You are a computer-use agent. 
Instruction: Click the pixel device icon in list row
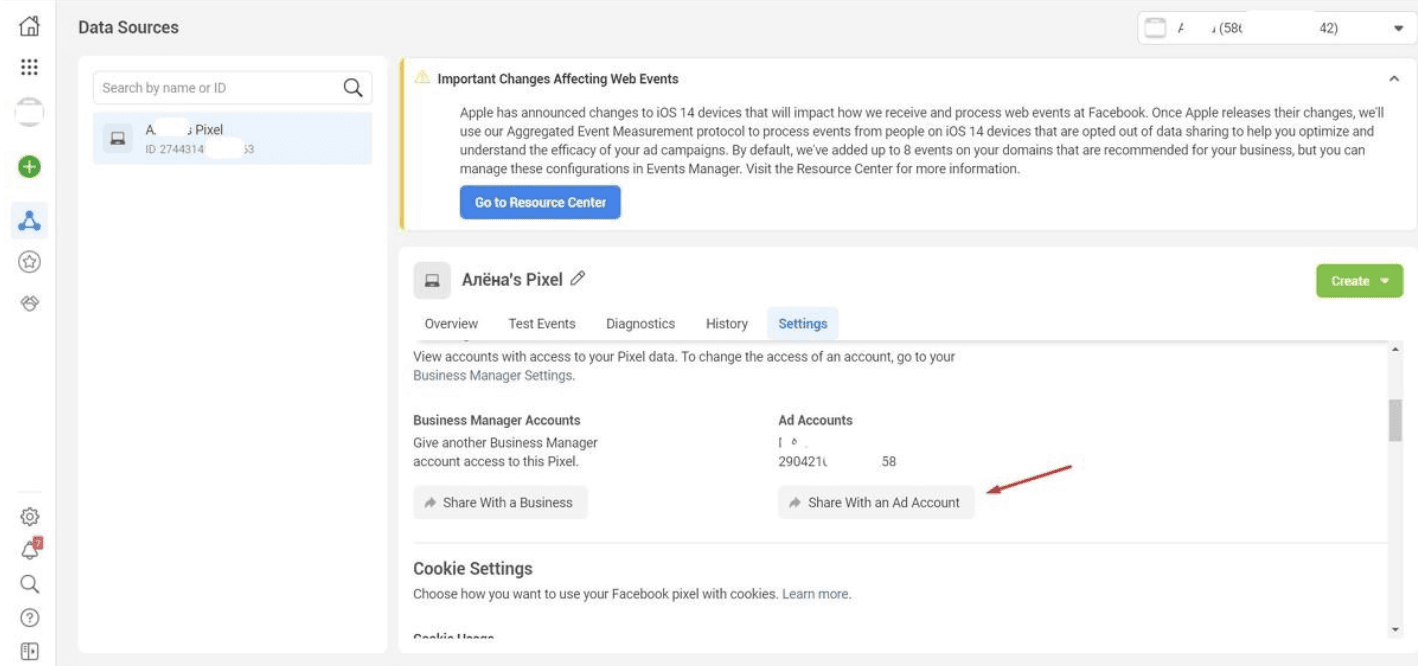point(117,139)
